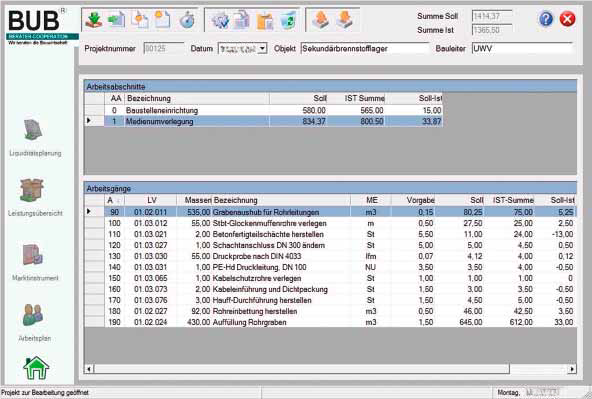Click ME cell lfm
The image size is (592, 399).
point(371,256)
